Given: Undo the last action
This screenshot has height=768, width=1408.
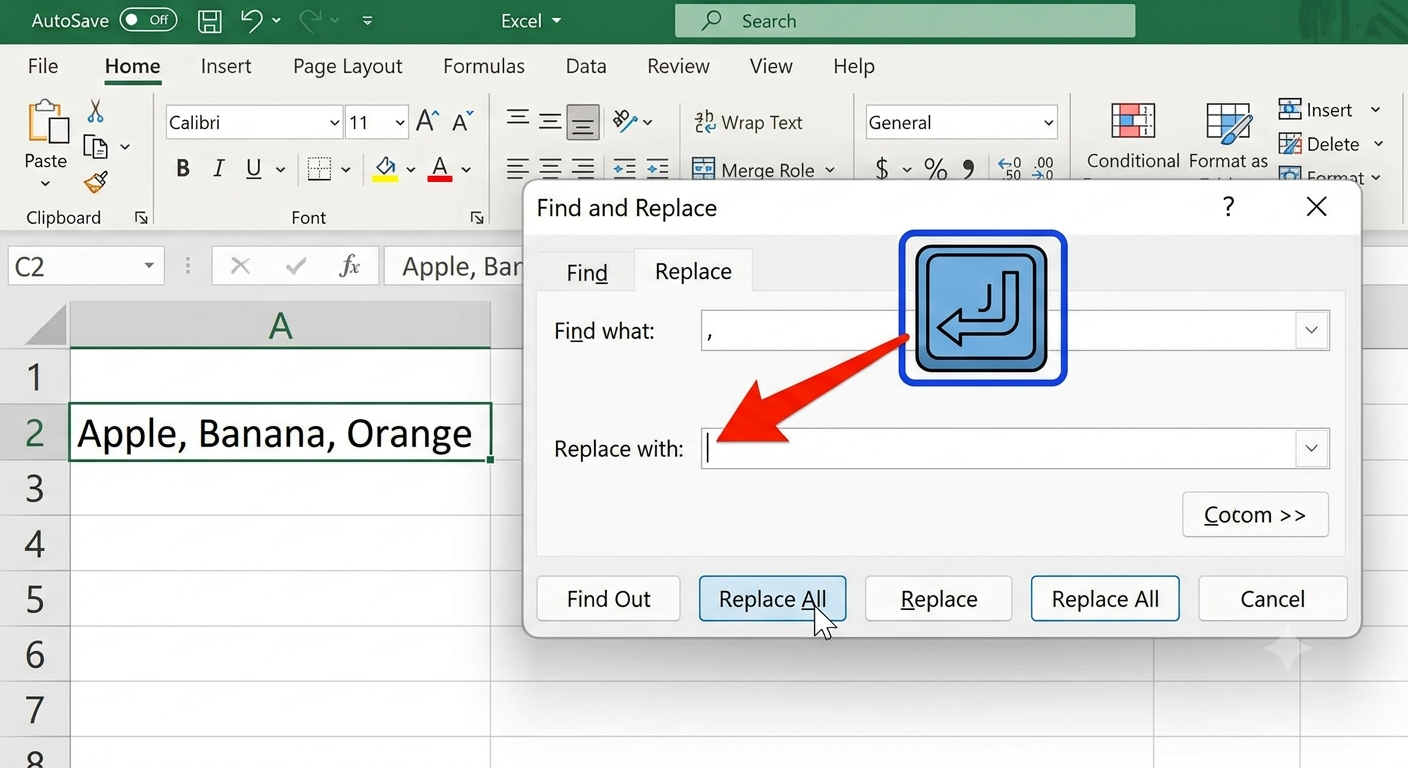Looking at the screenshot, I should click(x=252, y=20).
